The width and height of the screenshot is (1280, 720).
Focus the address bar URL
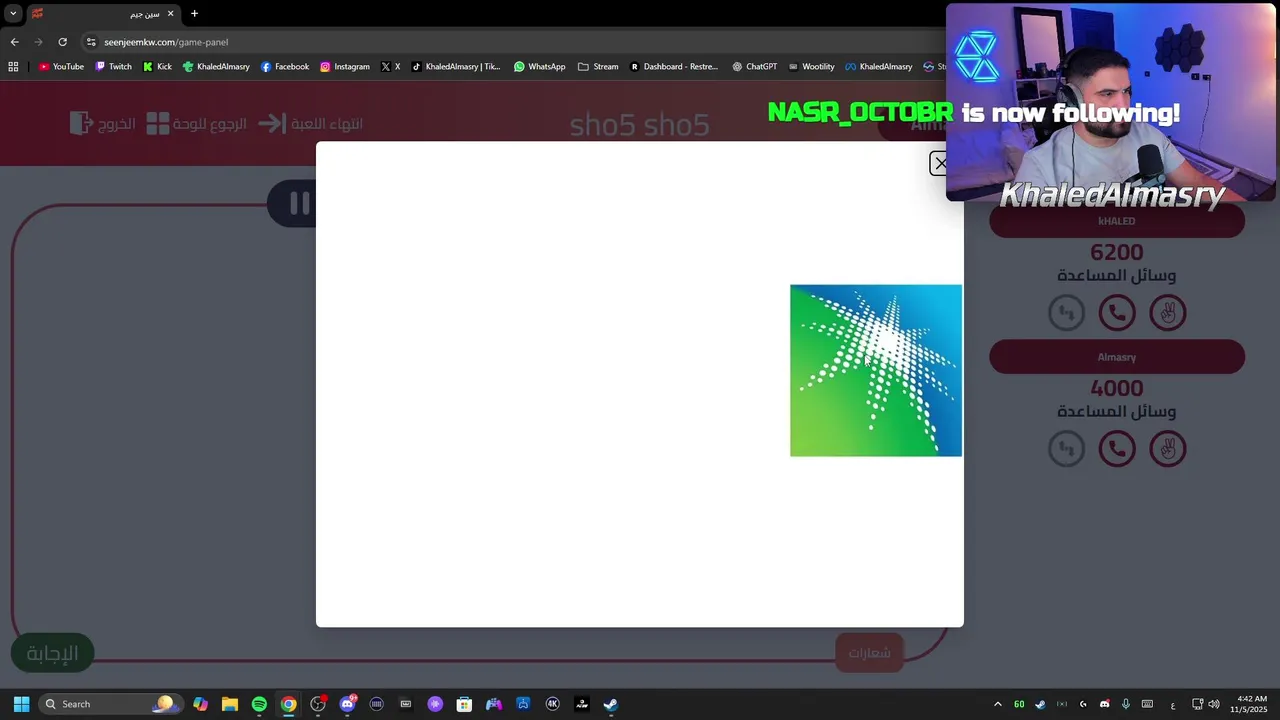166,42
